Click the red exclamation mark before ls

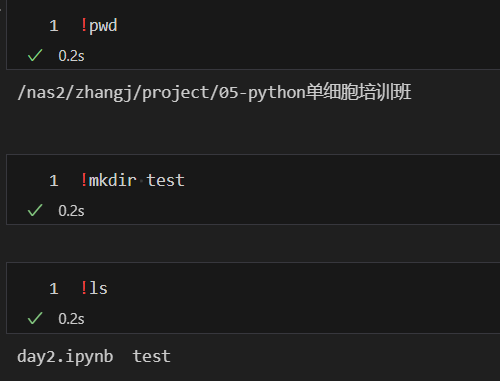click(84, 288)
